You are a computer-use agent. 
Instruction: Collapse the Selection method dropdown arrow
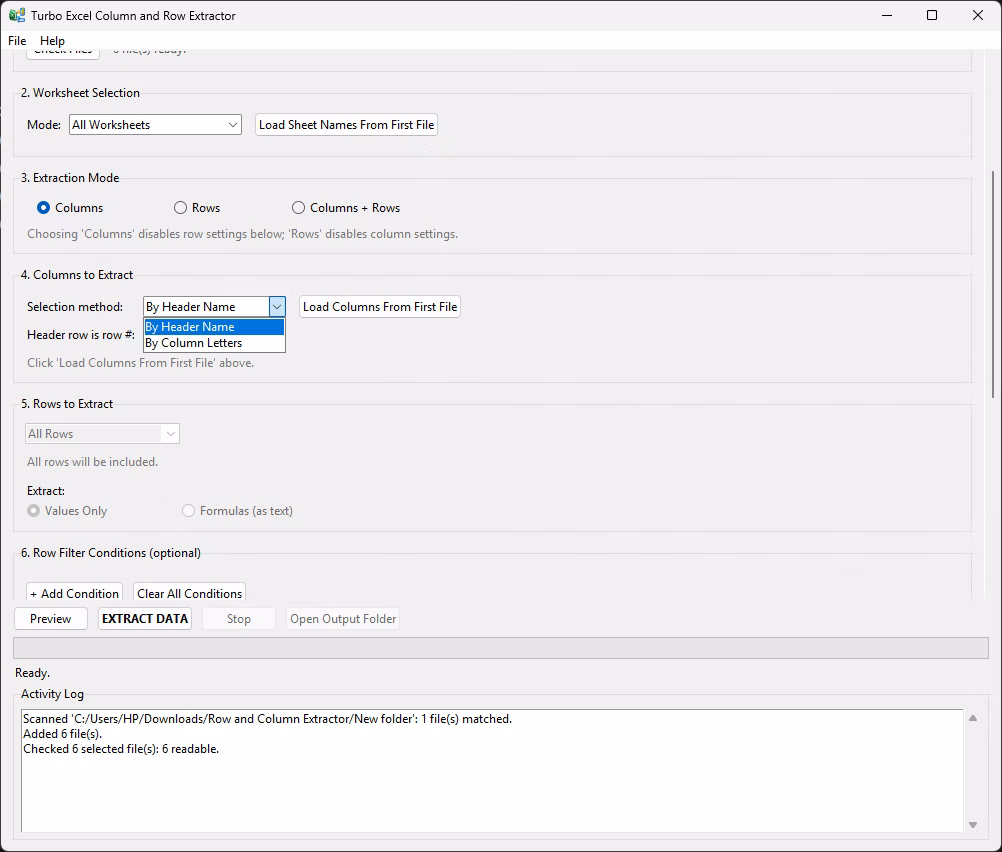tap(277, 307)
